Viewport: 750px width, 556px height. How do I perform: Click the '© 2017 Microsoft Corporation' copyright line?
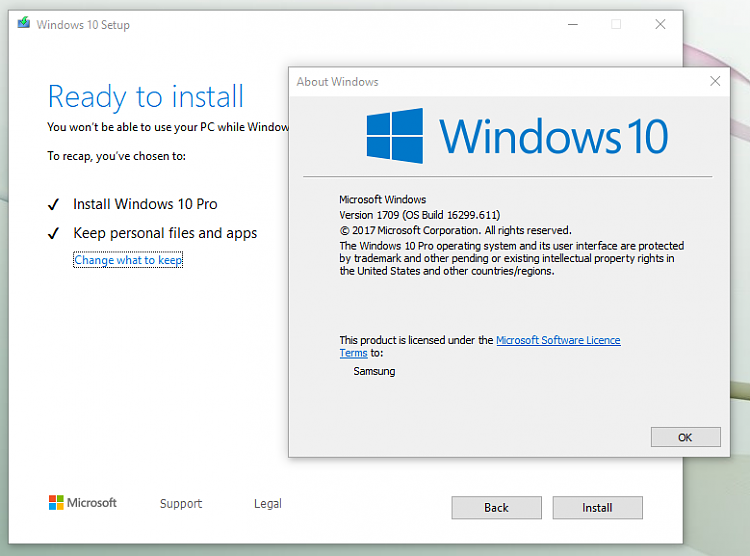pyautogui.click(x=455, y=230)
